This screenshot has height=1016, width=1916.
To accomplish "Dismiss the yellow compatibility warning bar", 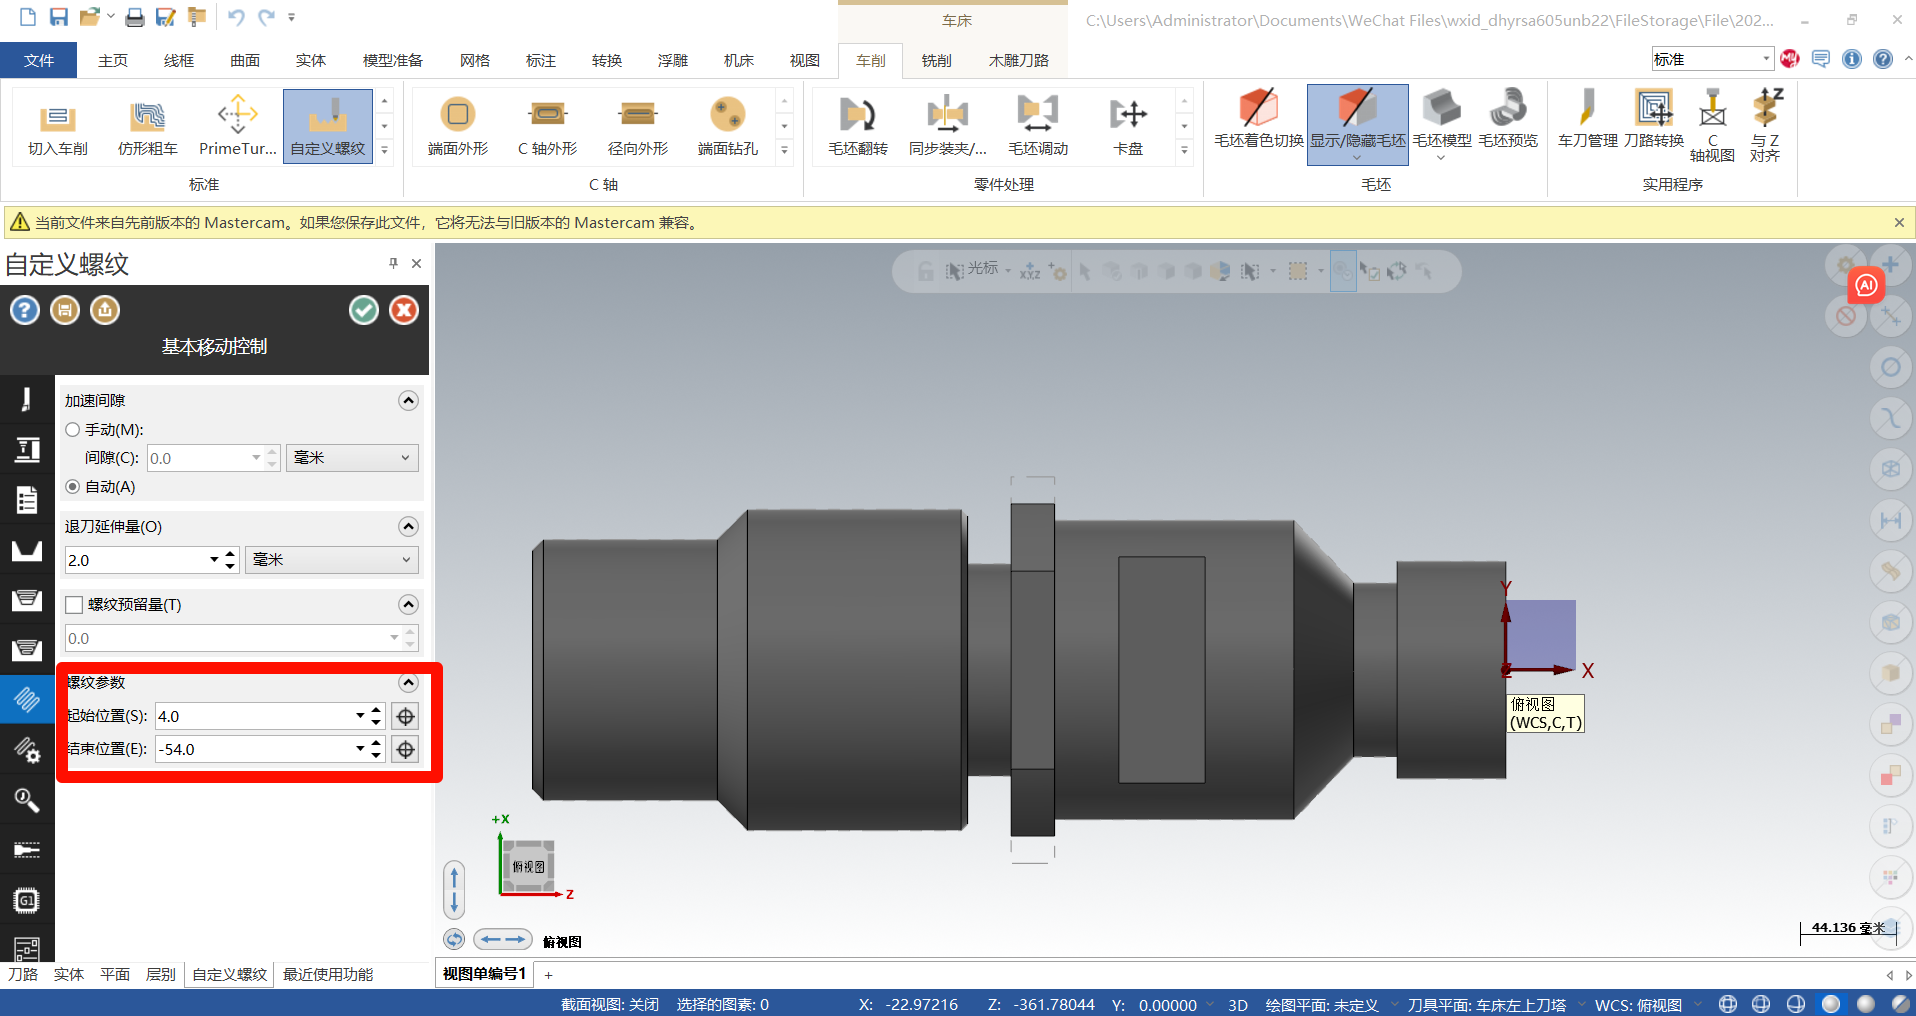I will pyautogui.click(x=1899, y=223).
